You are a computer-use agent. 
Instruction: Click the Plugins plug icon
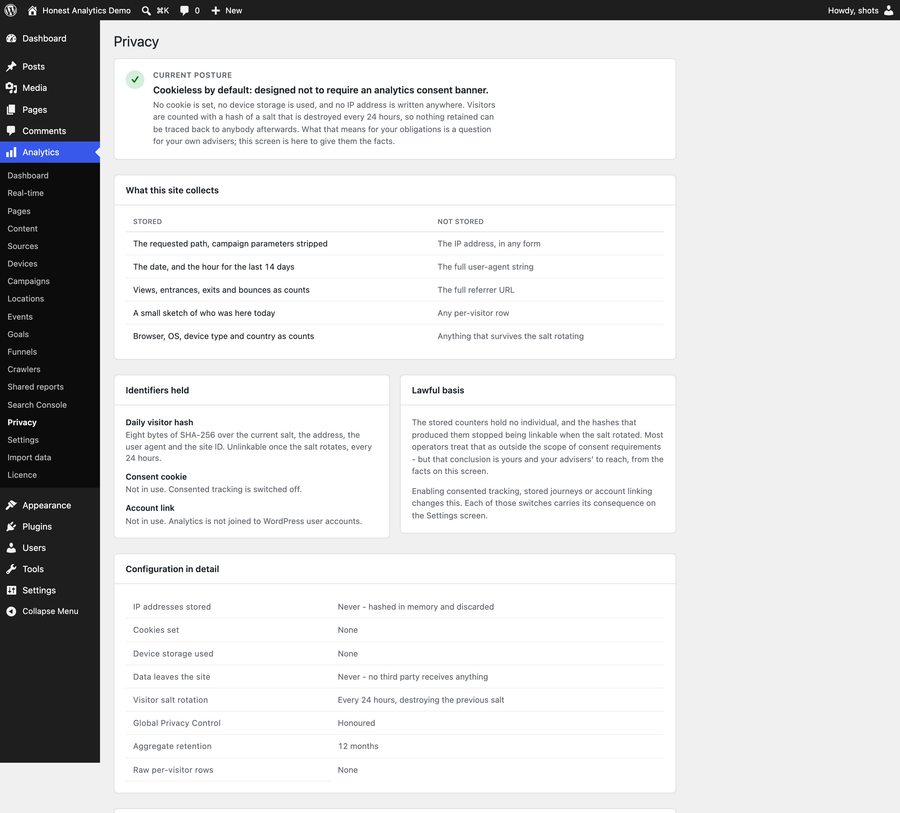coord(11,526)
